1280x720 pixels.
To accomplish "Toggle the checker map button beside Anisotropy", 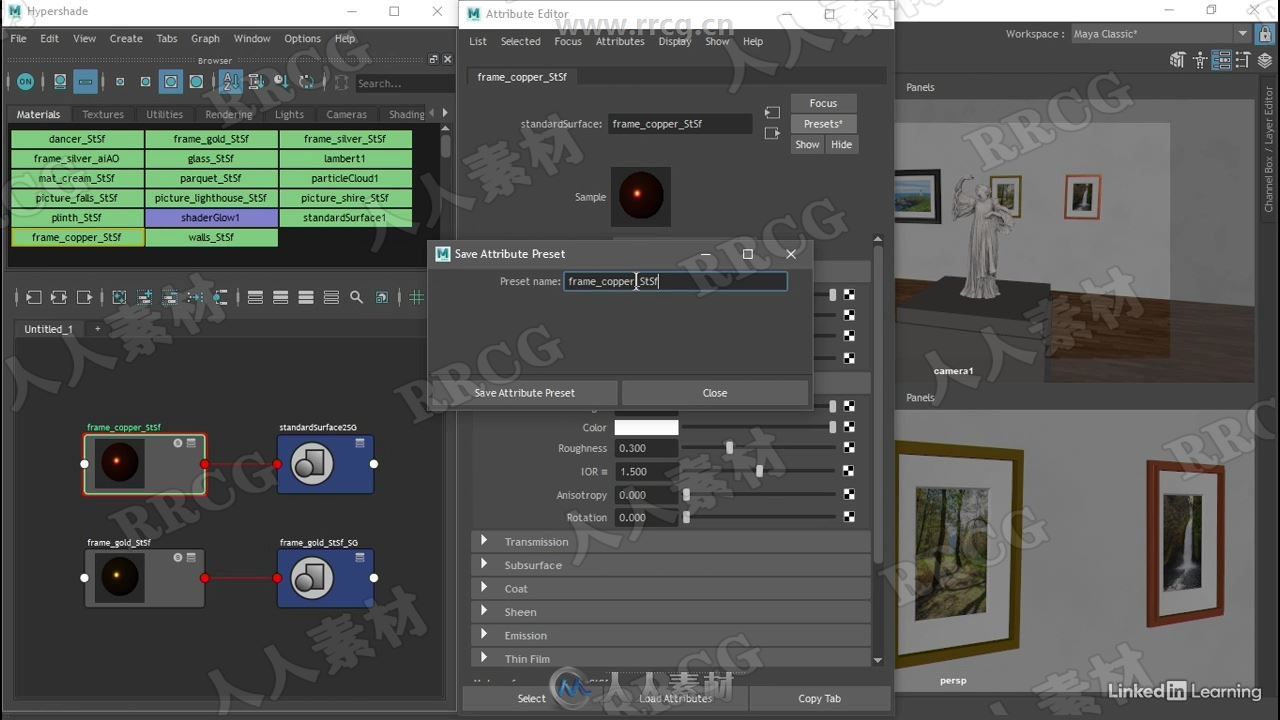I will click(x=849, y=494).
